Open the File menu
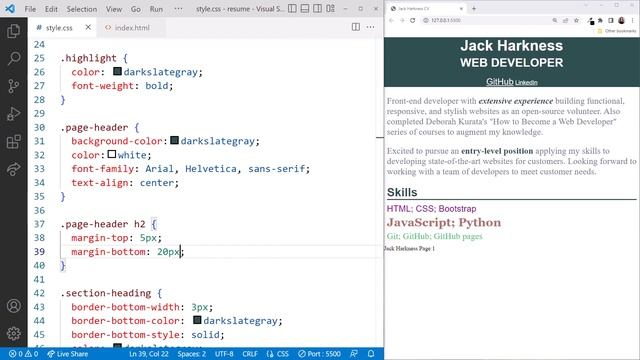640x360 pixels. [30, 9]
